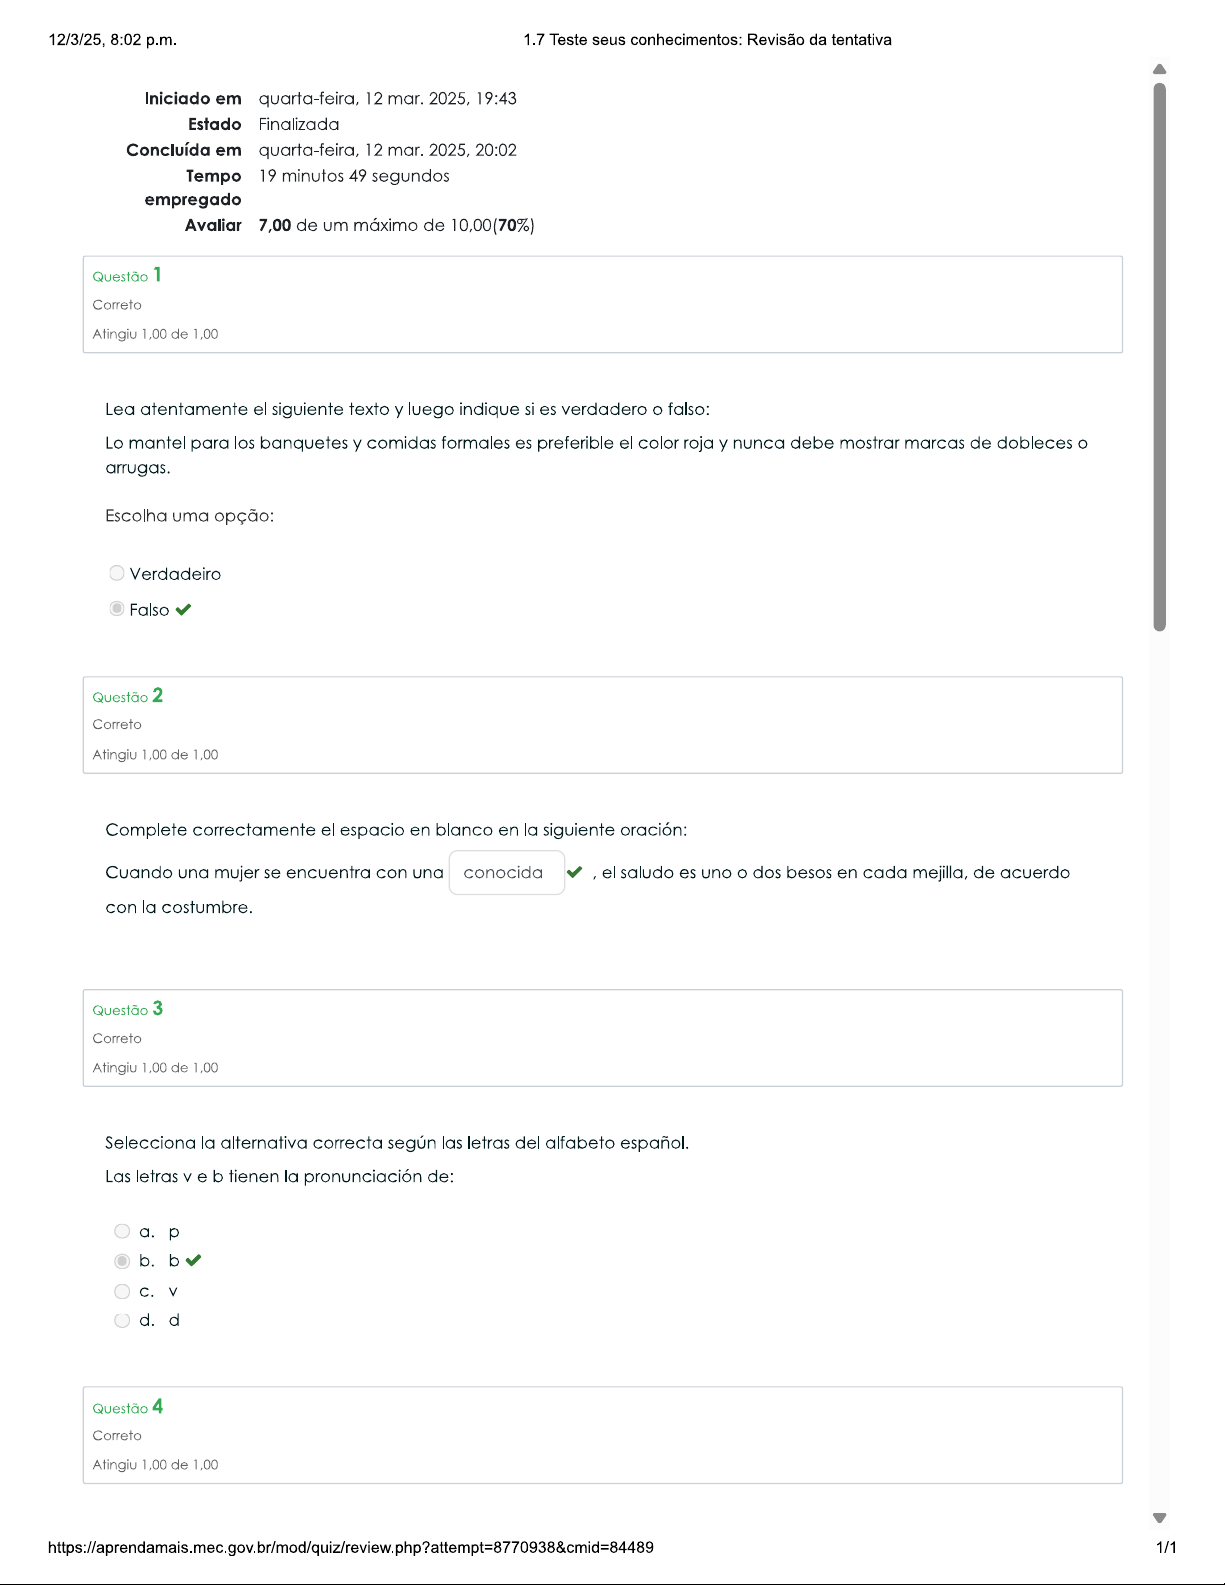Click the green checkmark next to option b
Viewport: 1225px width, 1585px height.
click(194, 1261)
